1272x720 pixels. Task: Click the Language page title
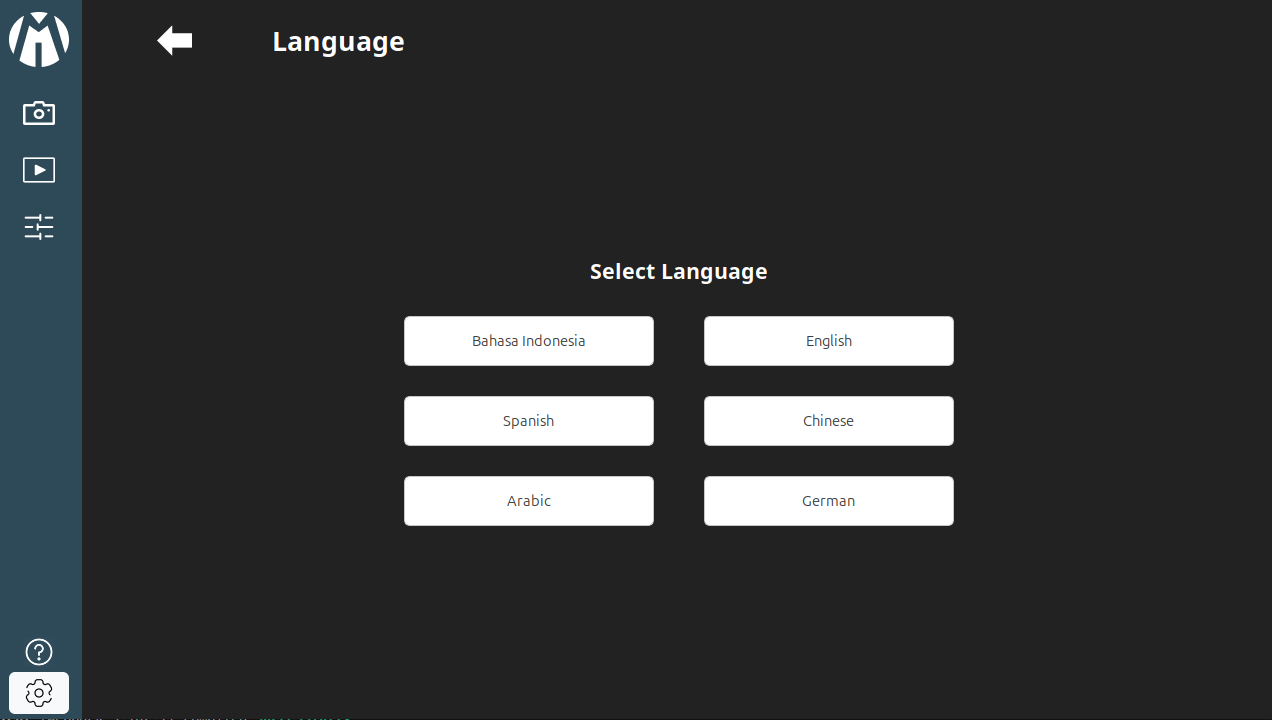(x=338, y=42)
